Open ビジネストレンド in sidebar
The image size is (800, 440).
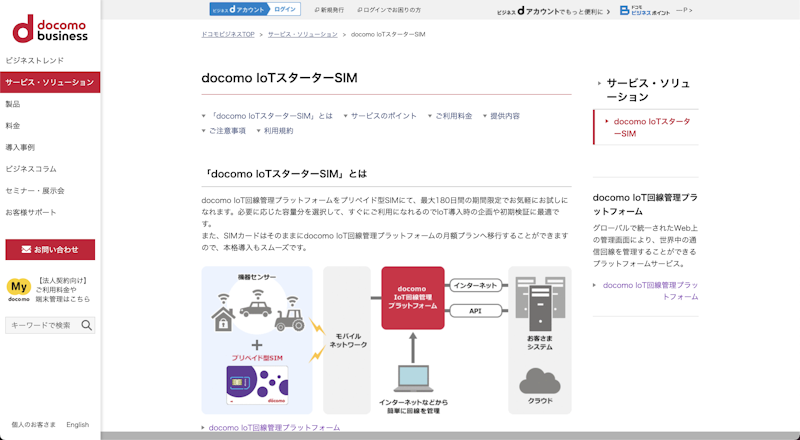click(x=34, y=60)
